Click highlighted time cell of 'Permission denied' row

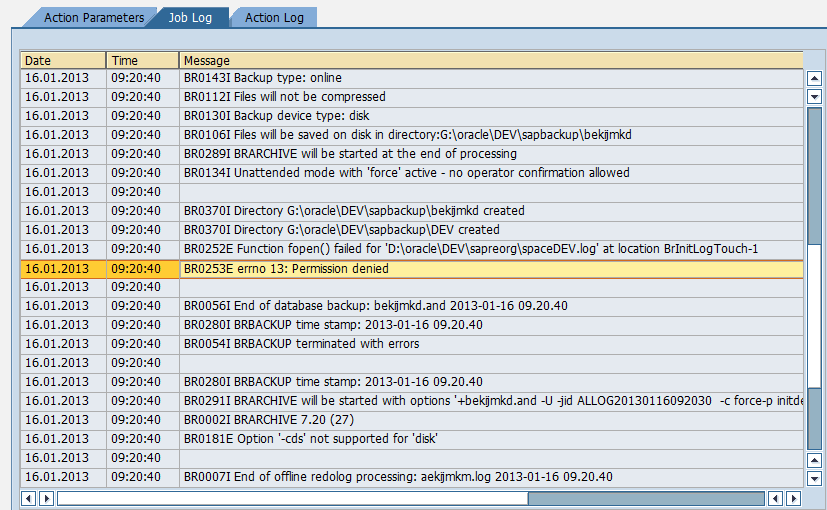pyautogui.click(x=143, y=269)
